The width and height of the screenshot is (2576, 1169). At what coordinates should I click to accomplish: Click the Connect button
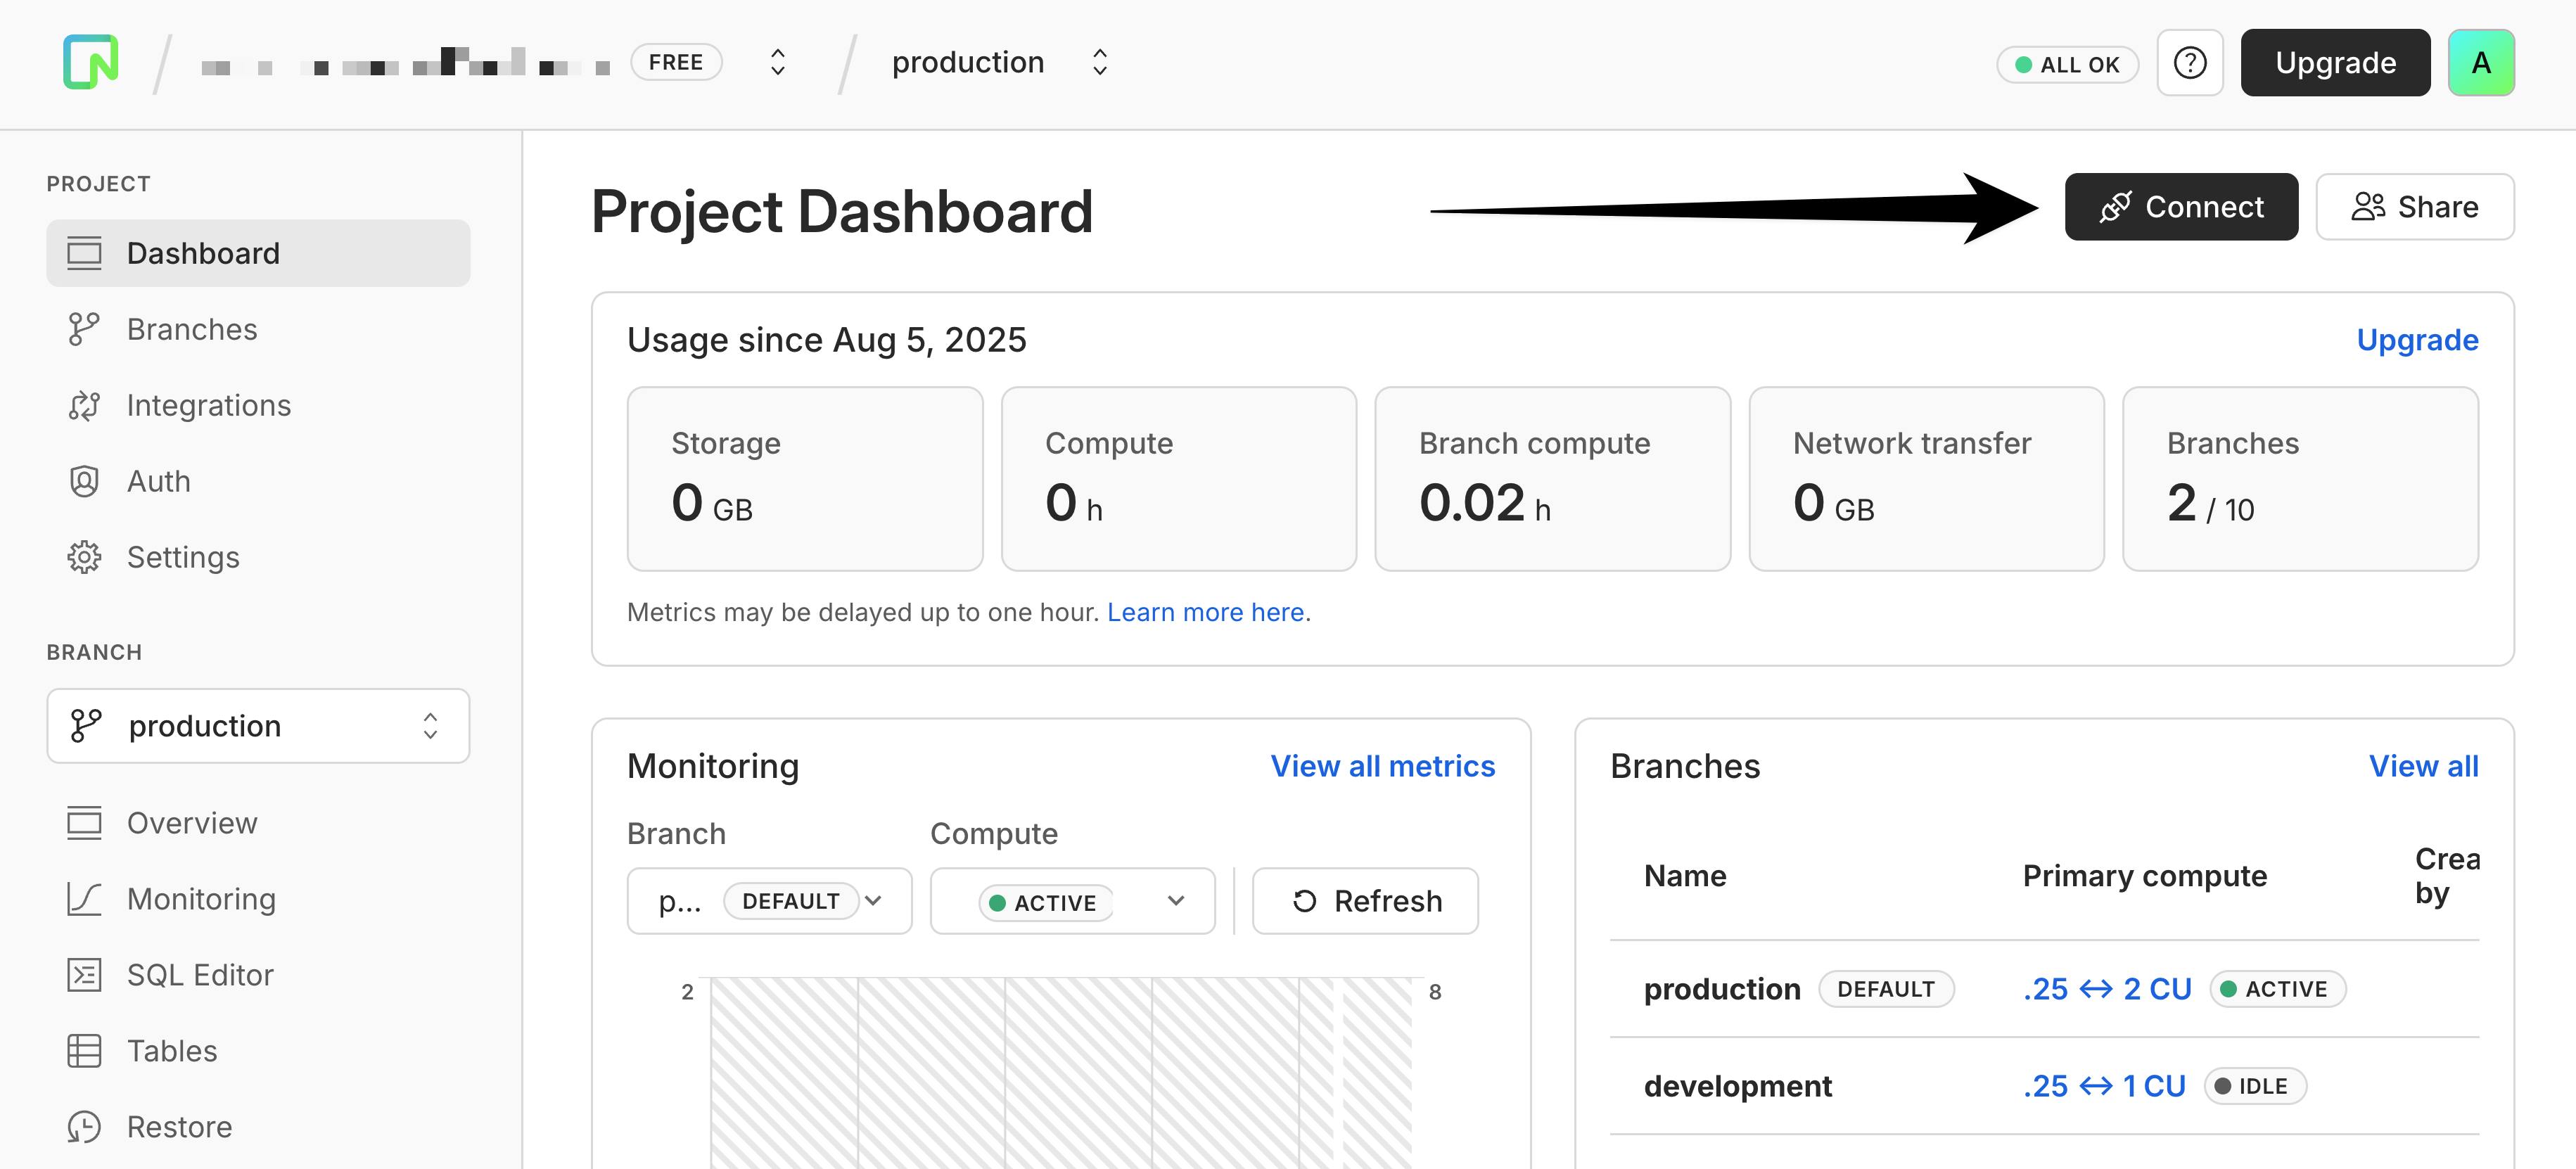click(2181, 207)
